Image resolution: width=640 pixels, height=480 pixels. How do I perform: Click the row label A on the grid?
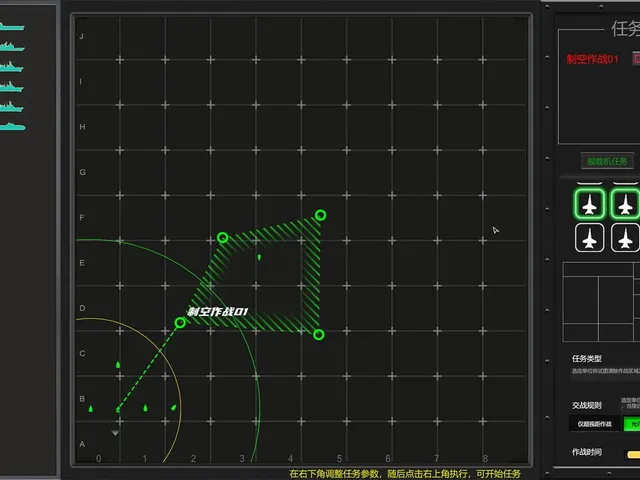coord(82,444)
